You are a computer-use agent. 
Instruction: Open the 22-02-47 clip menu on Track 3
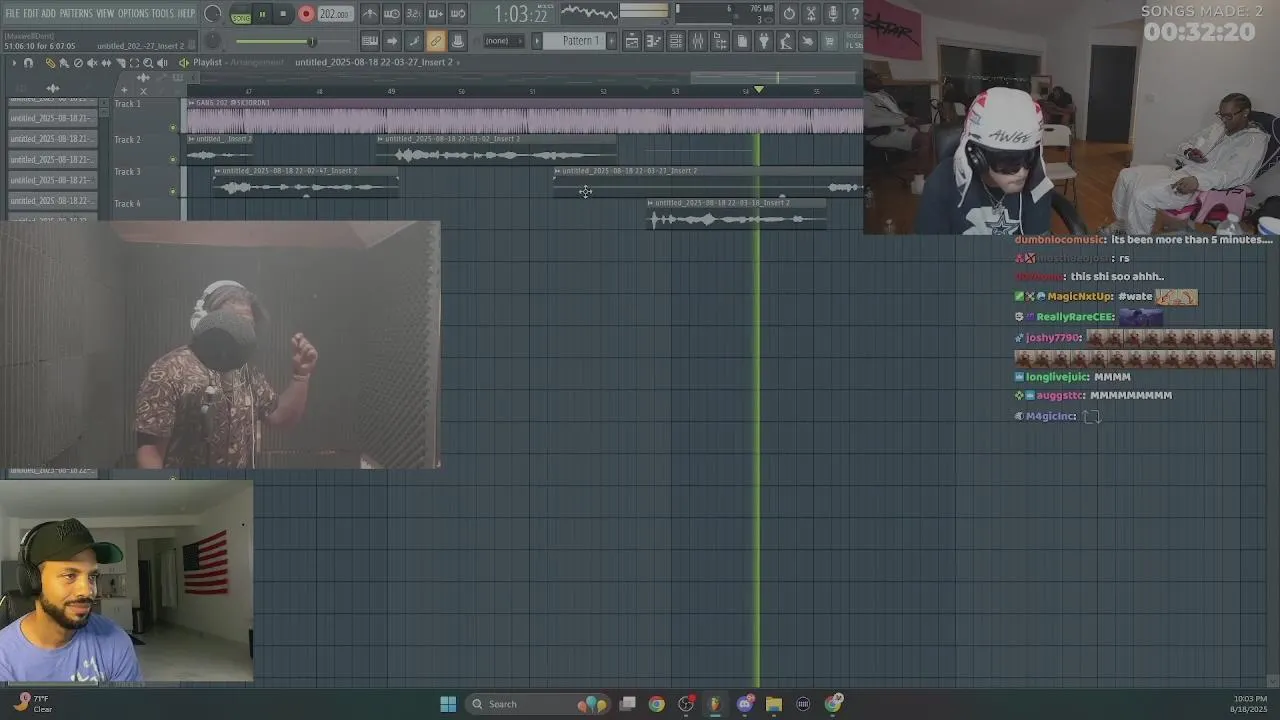point(217,171)
